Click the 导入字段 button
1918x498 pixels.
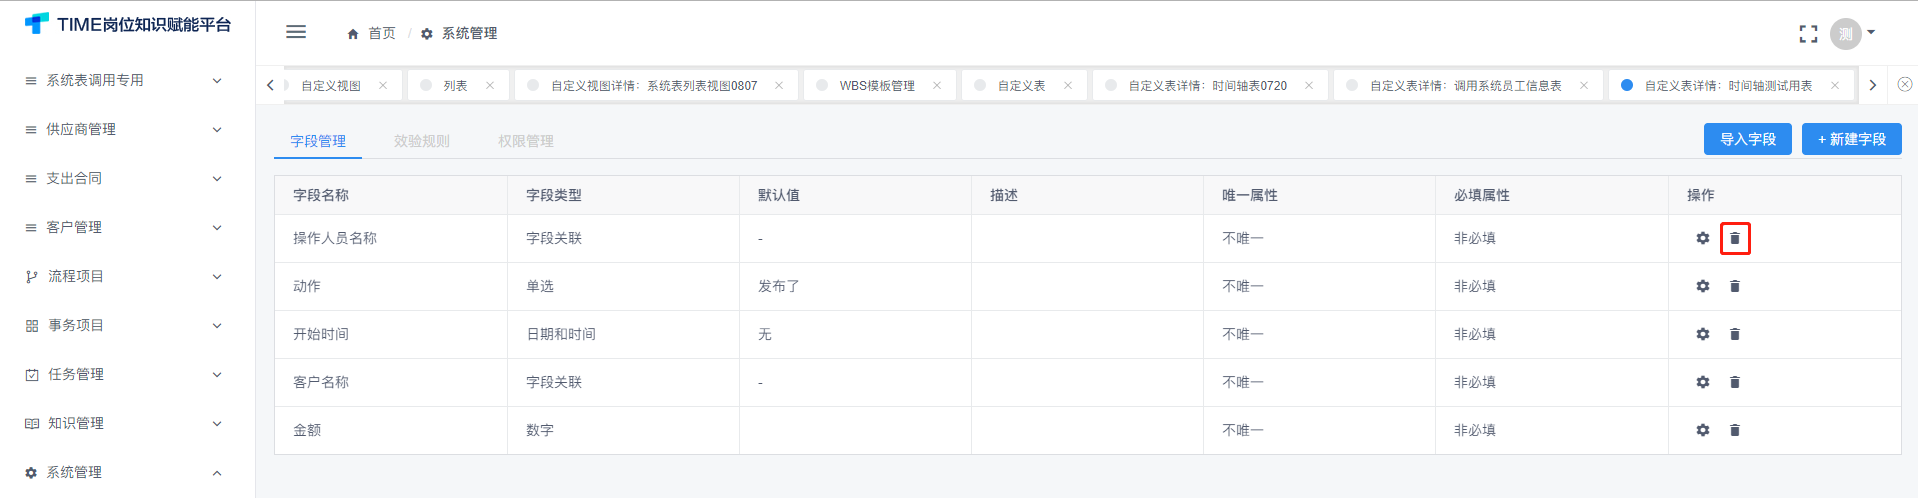point(1748,139)
